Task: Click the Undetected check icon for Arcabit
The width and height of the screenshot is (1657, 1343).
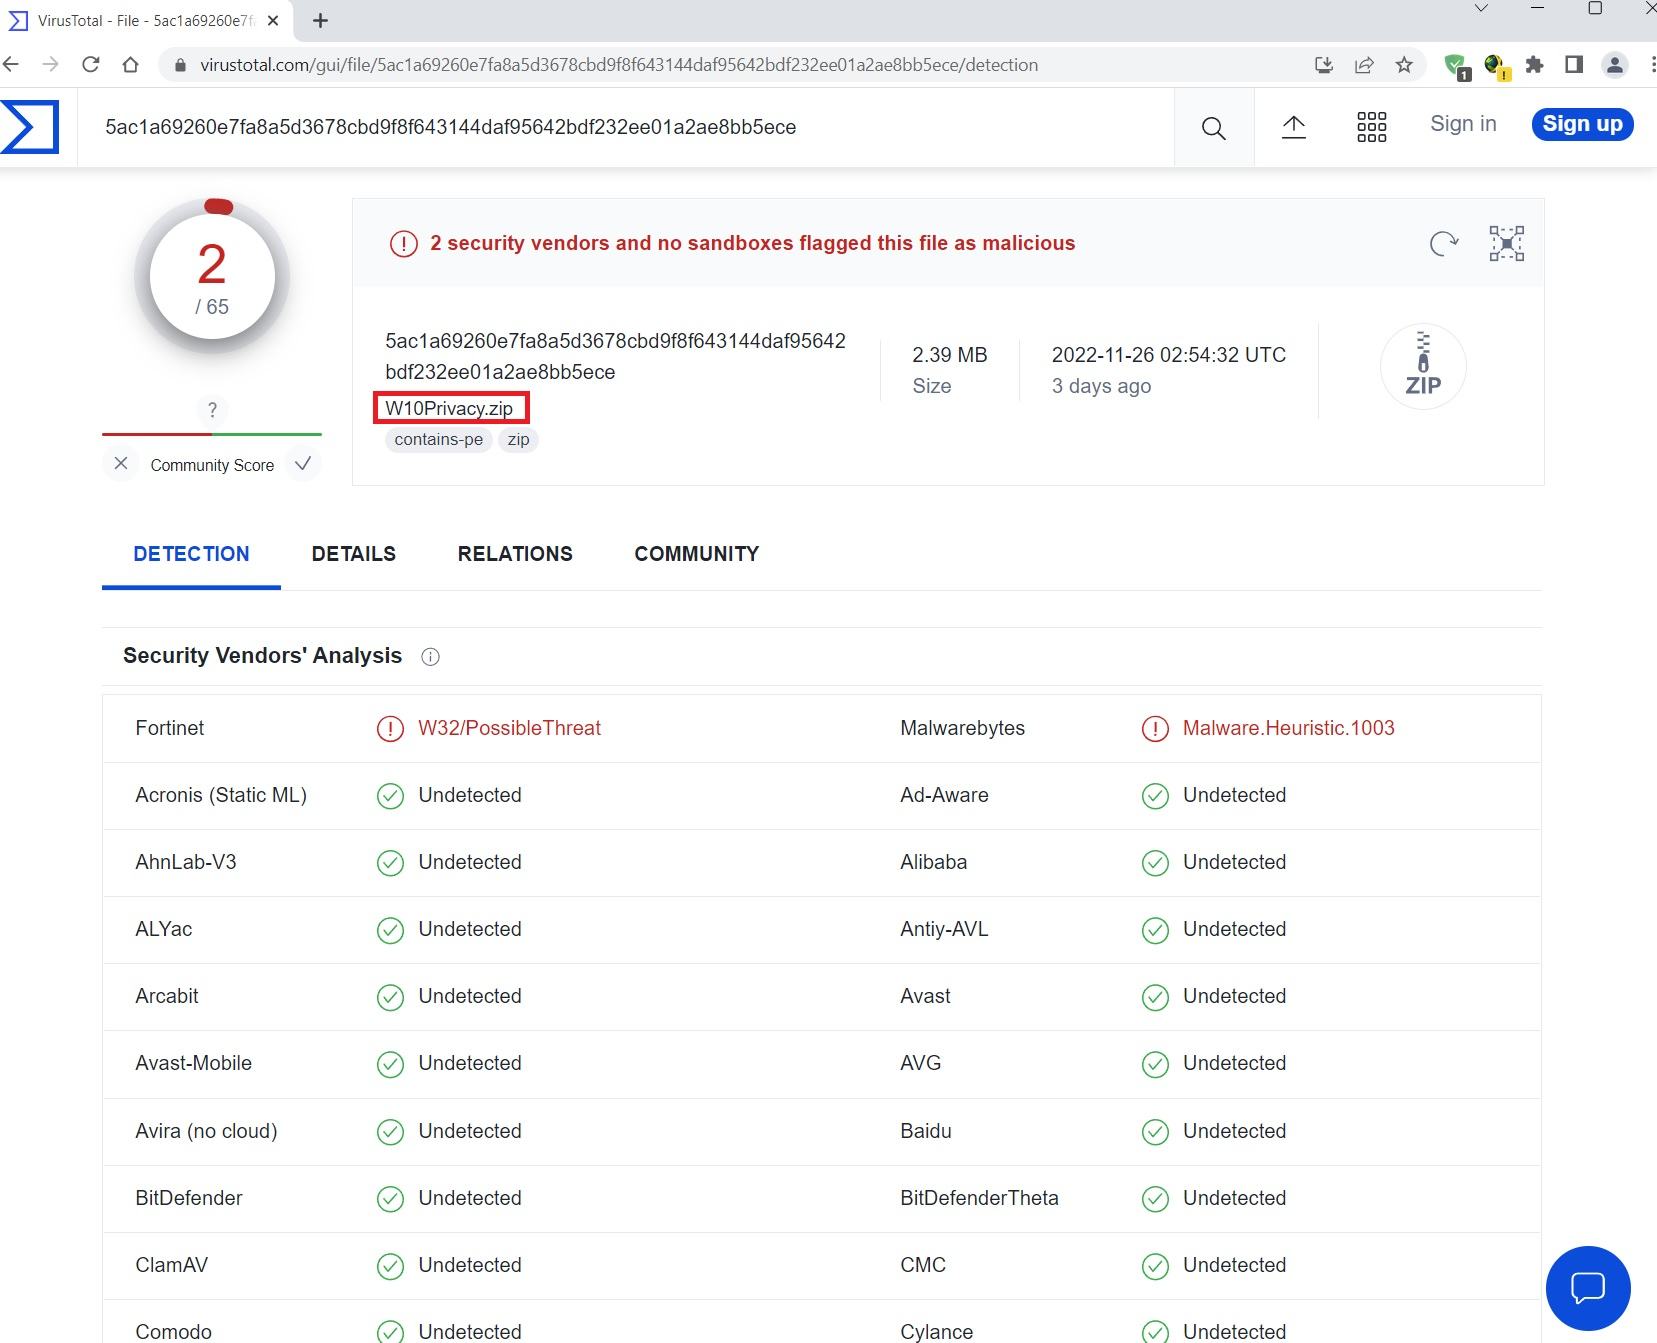Action: click(x=390, y=997)
